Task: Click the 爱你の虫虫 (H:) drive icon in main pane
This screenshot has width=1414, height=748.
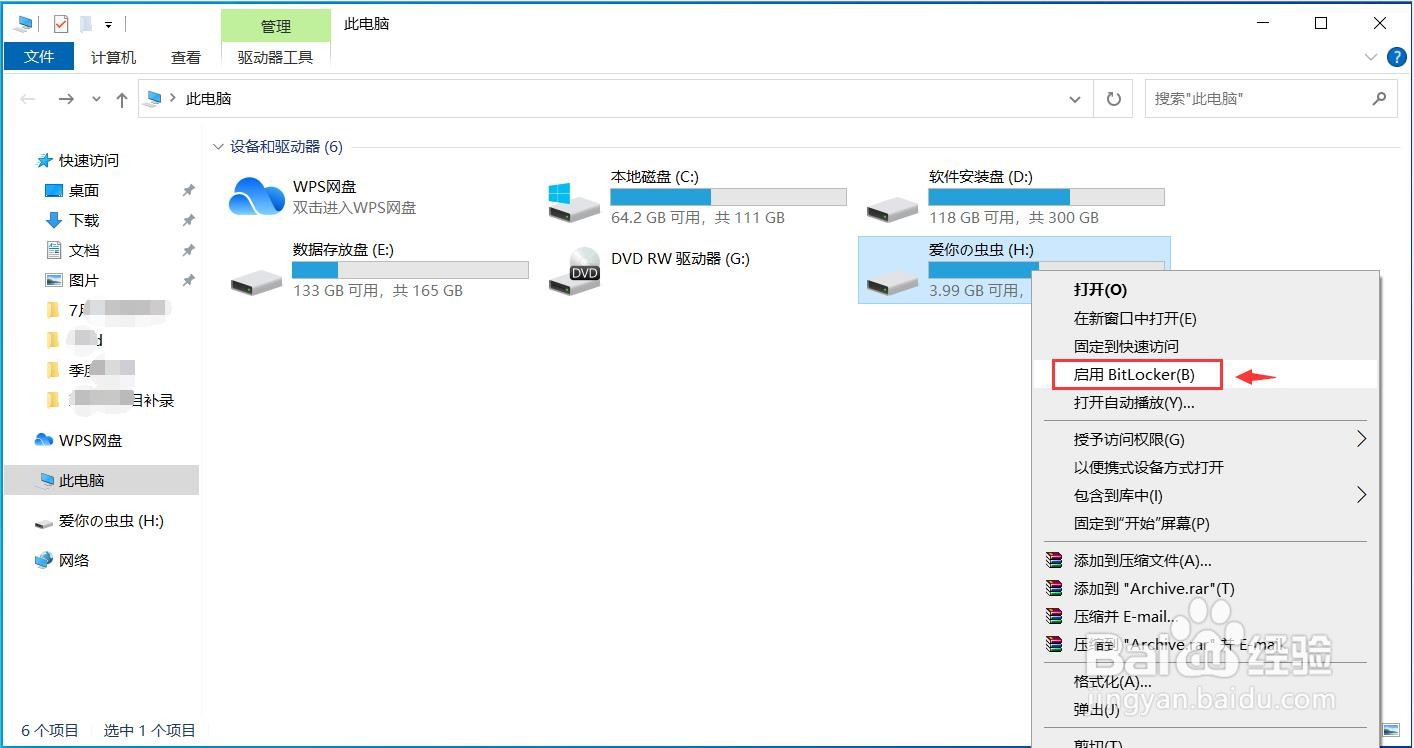Action: pos(892,283)
